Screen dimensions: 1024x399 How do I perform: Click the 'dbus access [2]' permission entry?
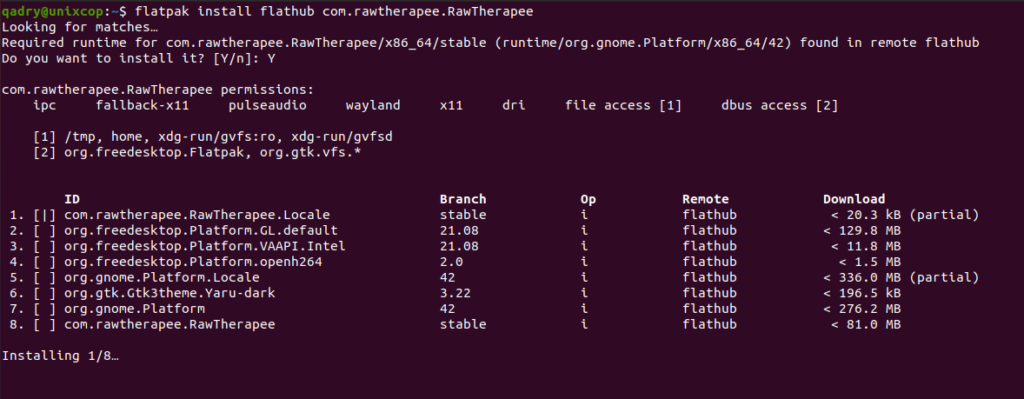pyautogui.click(x=780, y=105)
